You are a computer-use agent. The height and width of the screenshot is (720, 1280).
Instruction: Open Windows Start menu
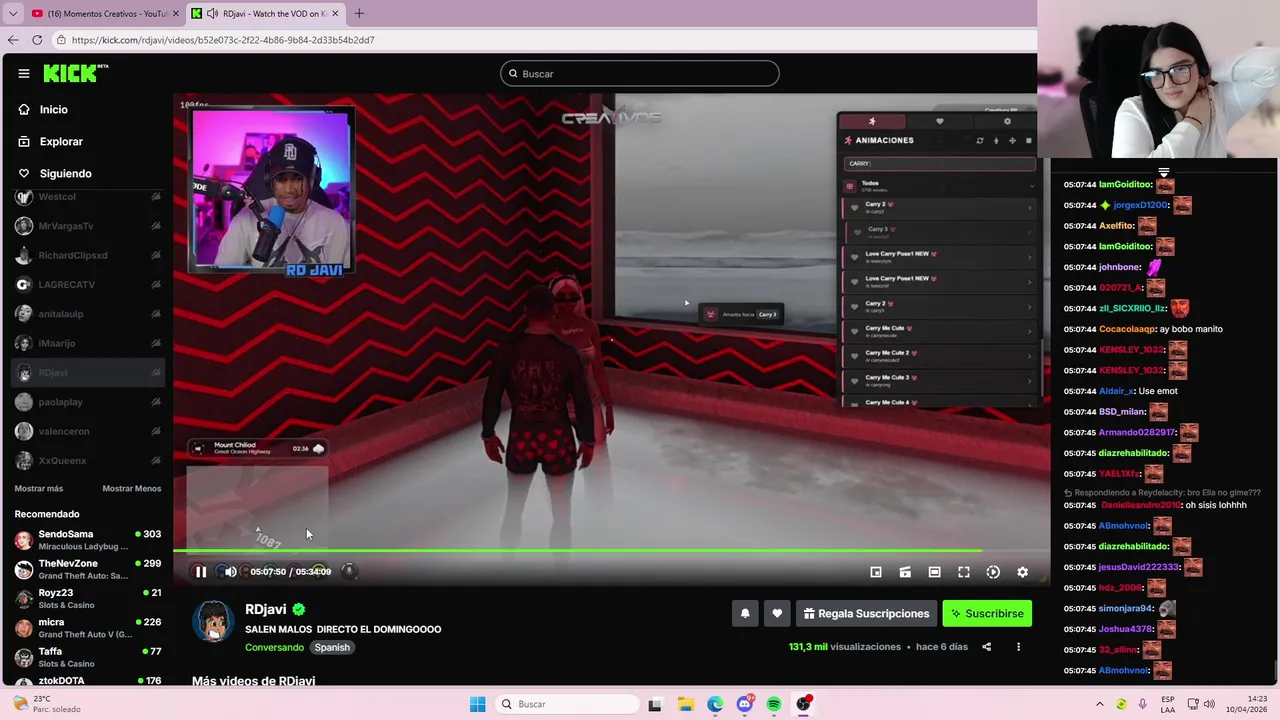[x=477, y=704]
